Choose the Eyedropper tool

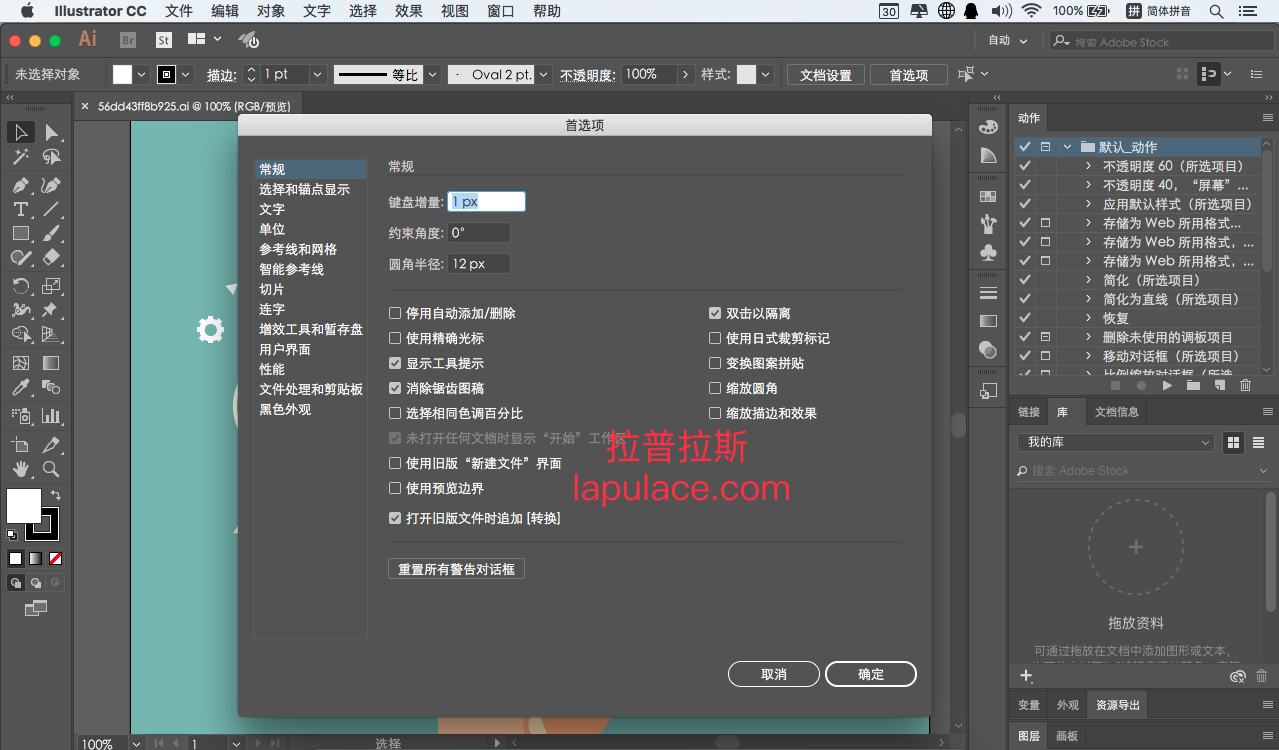[21, 387]
